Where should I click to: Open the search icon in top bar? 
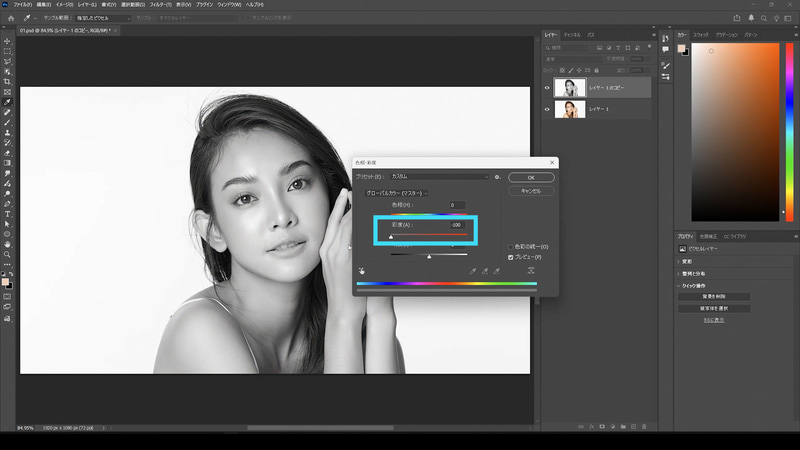click(764, 18)
